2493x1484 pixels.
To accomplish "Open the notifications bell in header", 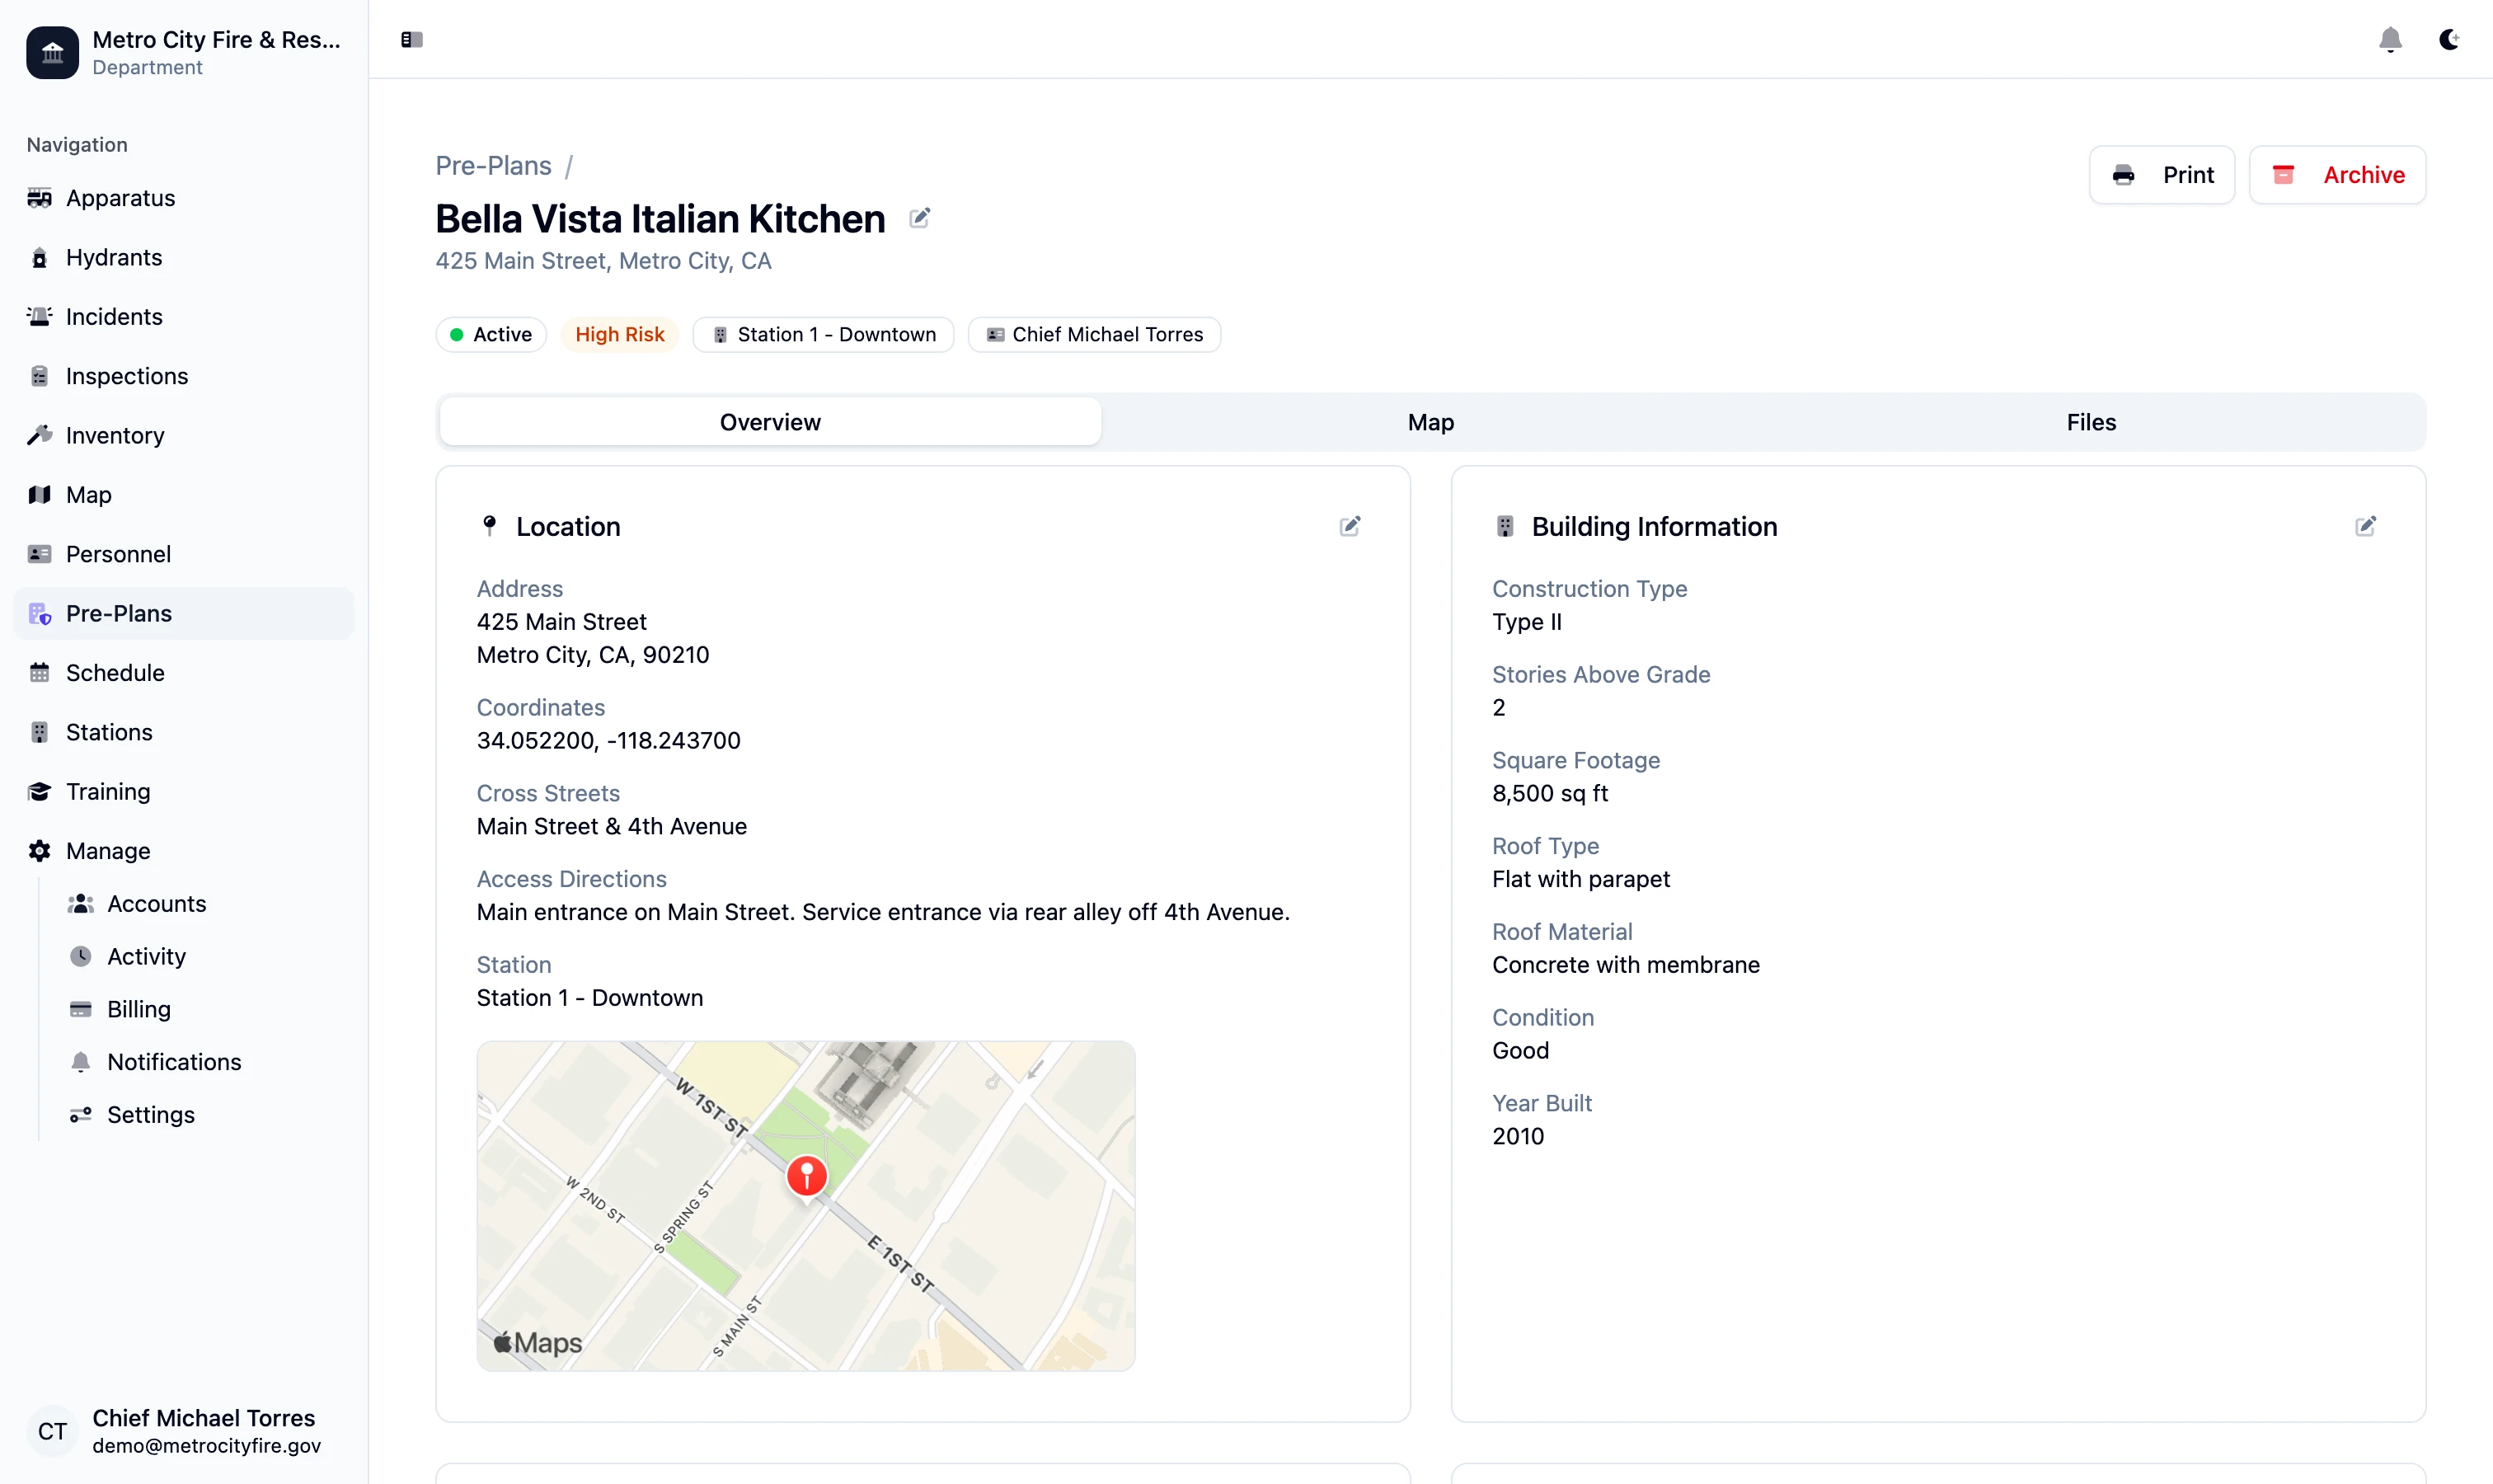I will tap(2389, 39).
